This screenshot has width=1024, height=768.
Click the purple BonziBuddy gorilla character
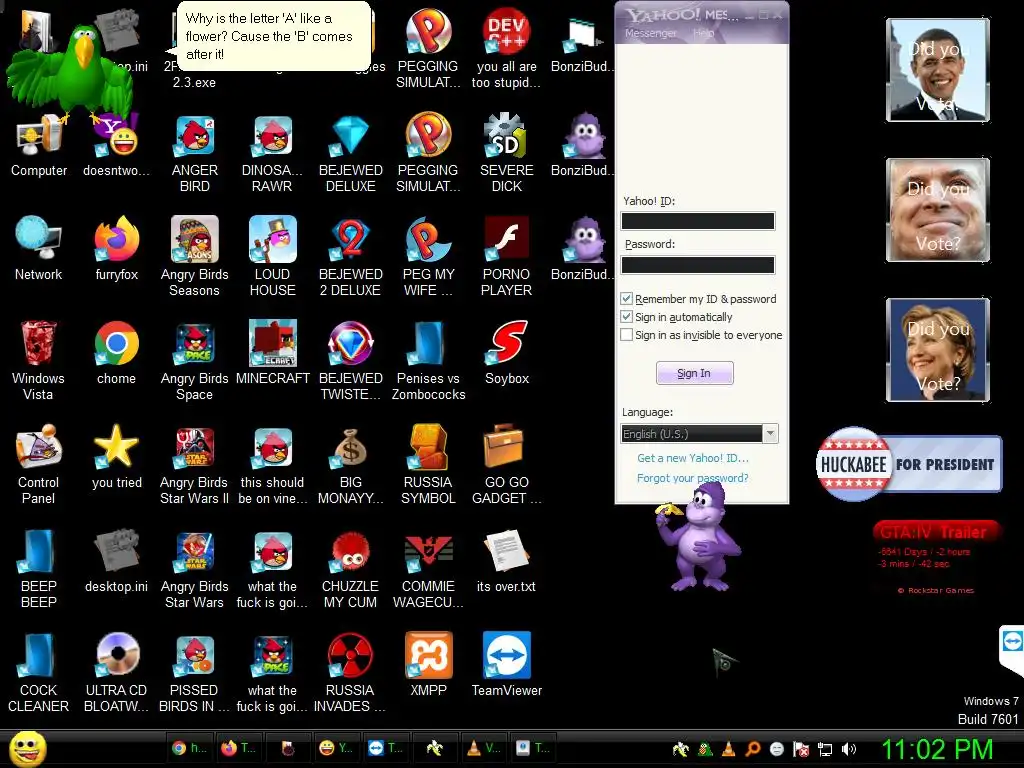pyautogui.click(x=699, y=539)
